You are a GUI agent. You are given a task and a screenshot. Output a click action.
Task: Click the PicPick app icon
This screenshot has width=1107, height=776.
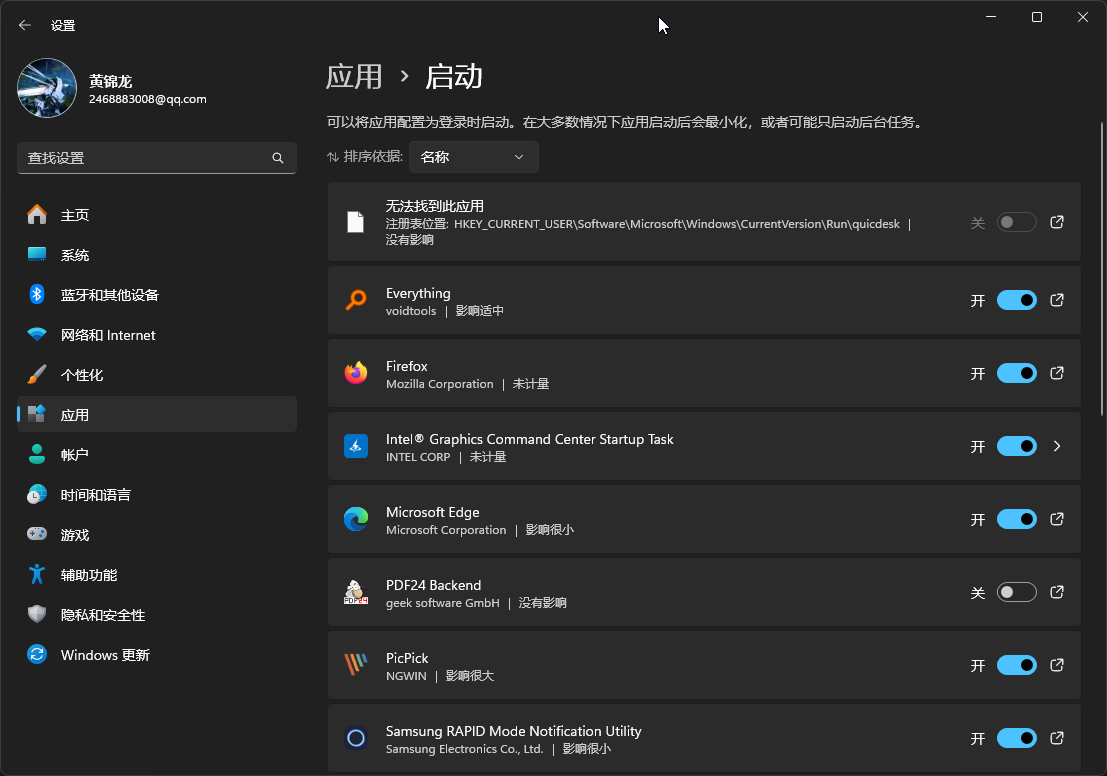click(x=355, y=665)
